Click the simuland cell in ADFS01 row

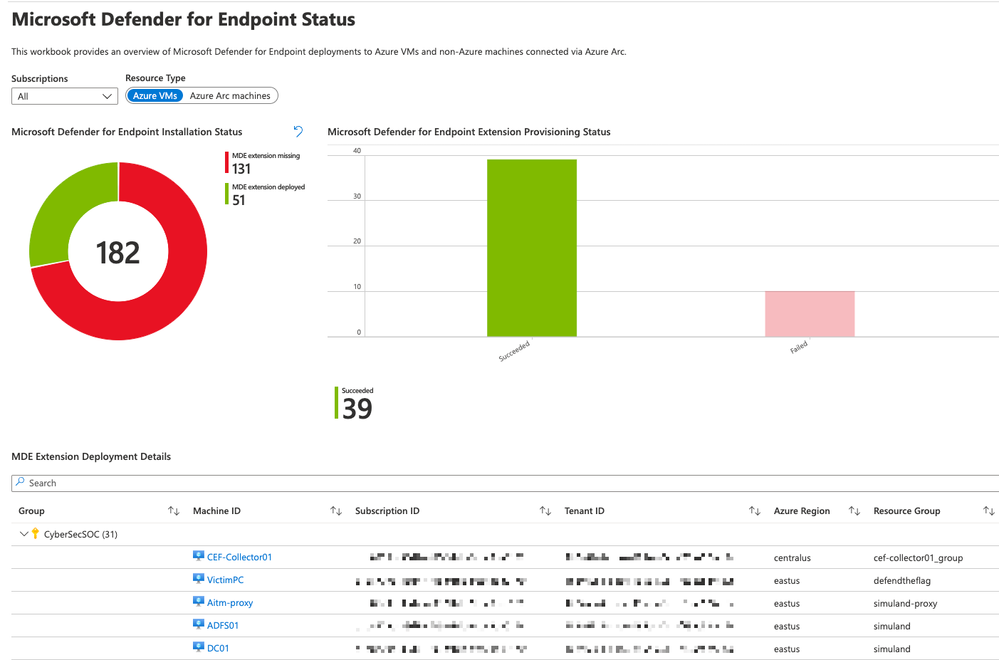tap(892, 626)
